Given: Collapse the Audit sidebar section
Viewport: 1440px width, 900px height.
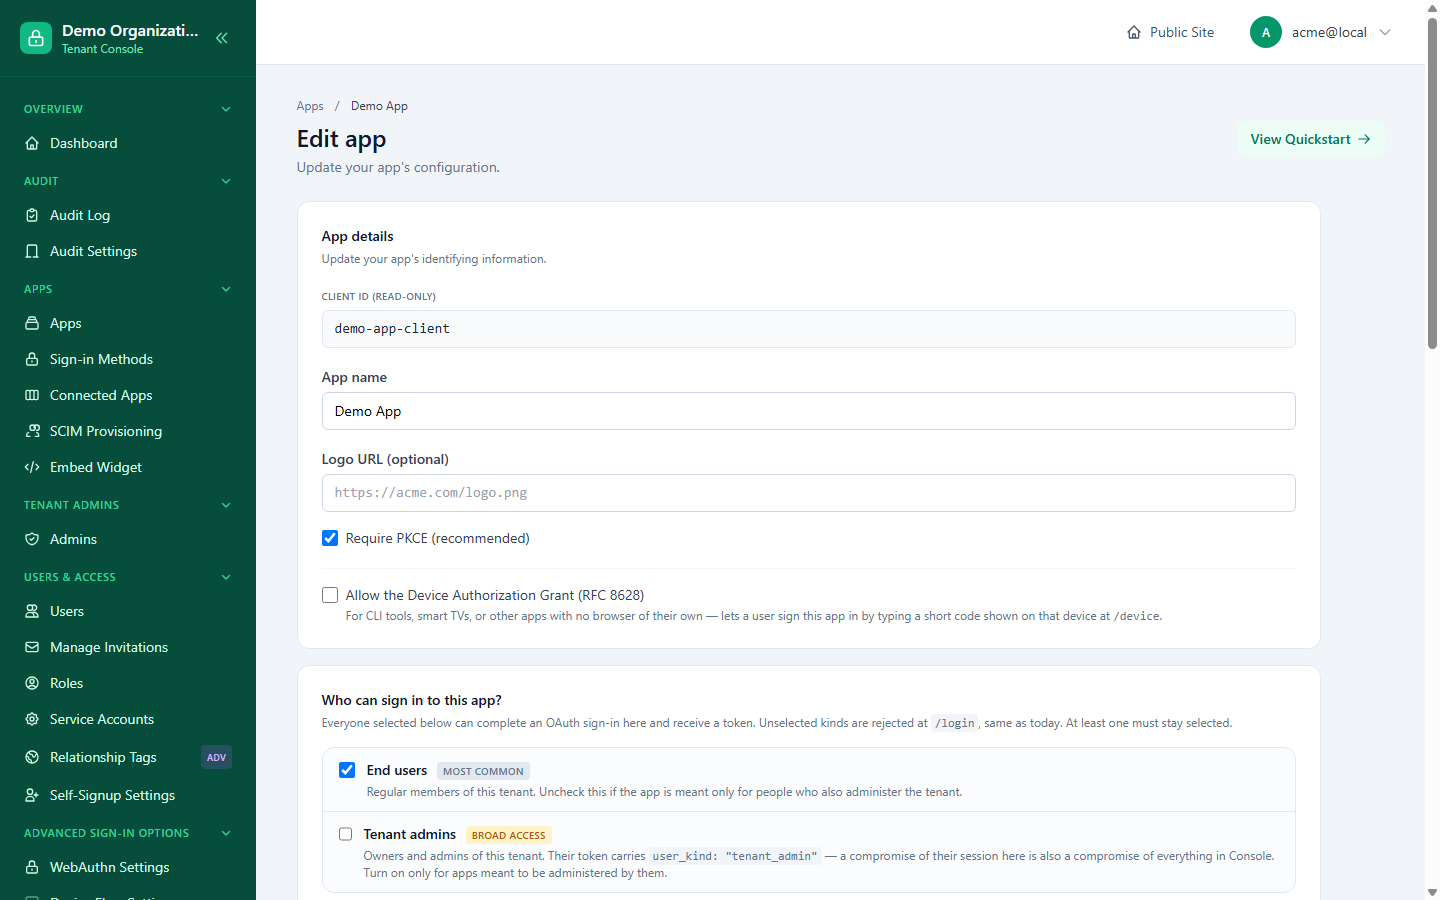Looking at the screenshot, I should click(x=226, y=181).
